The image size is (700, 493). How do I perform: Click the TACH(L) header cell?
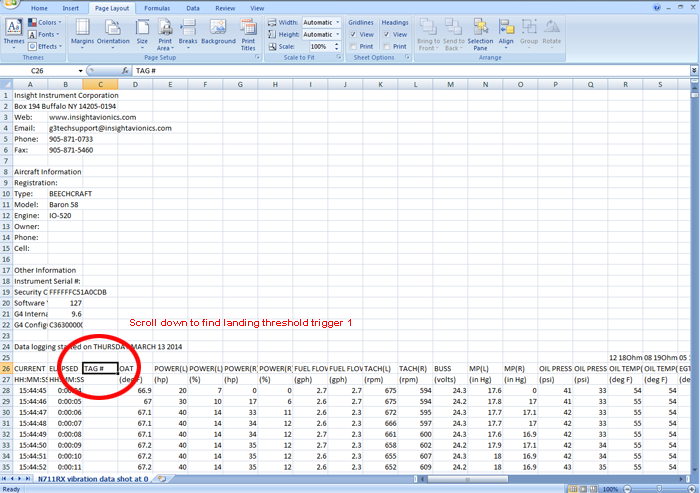(380, 368)
